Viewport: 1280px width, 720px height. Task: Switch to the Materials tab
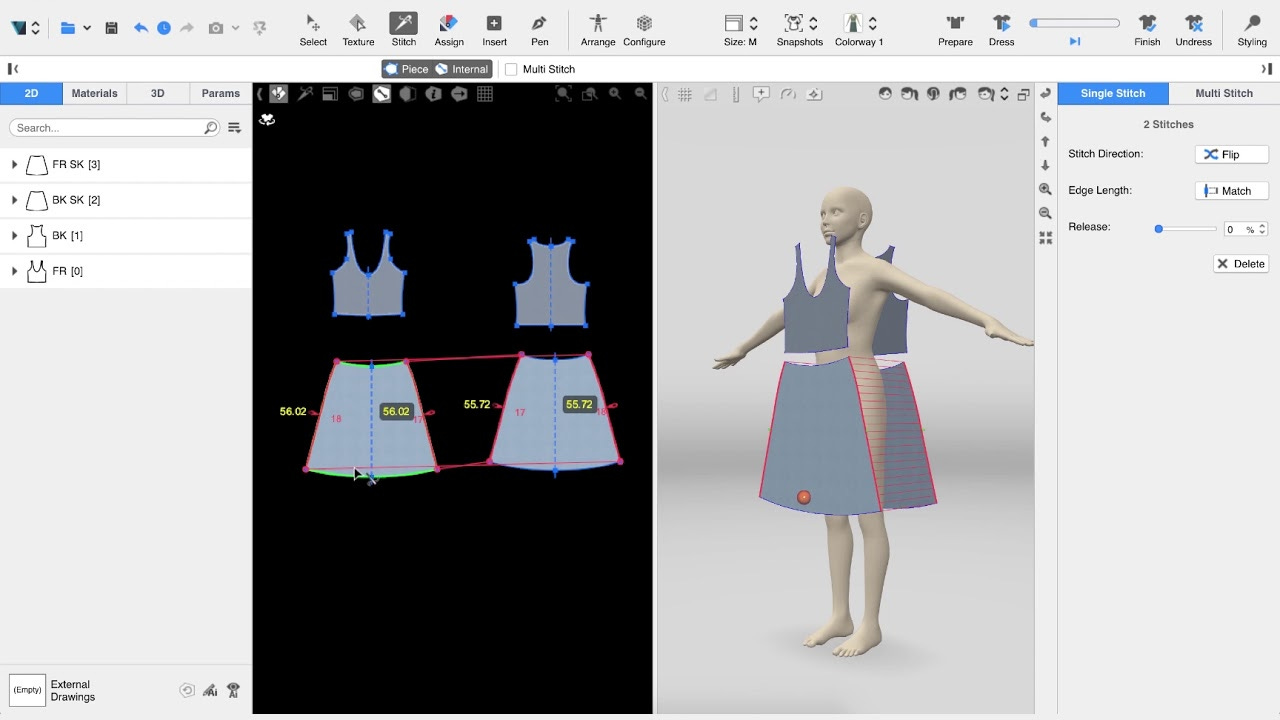point(94,93)
